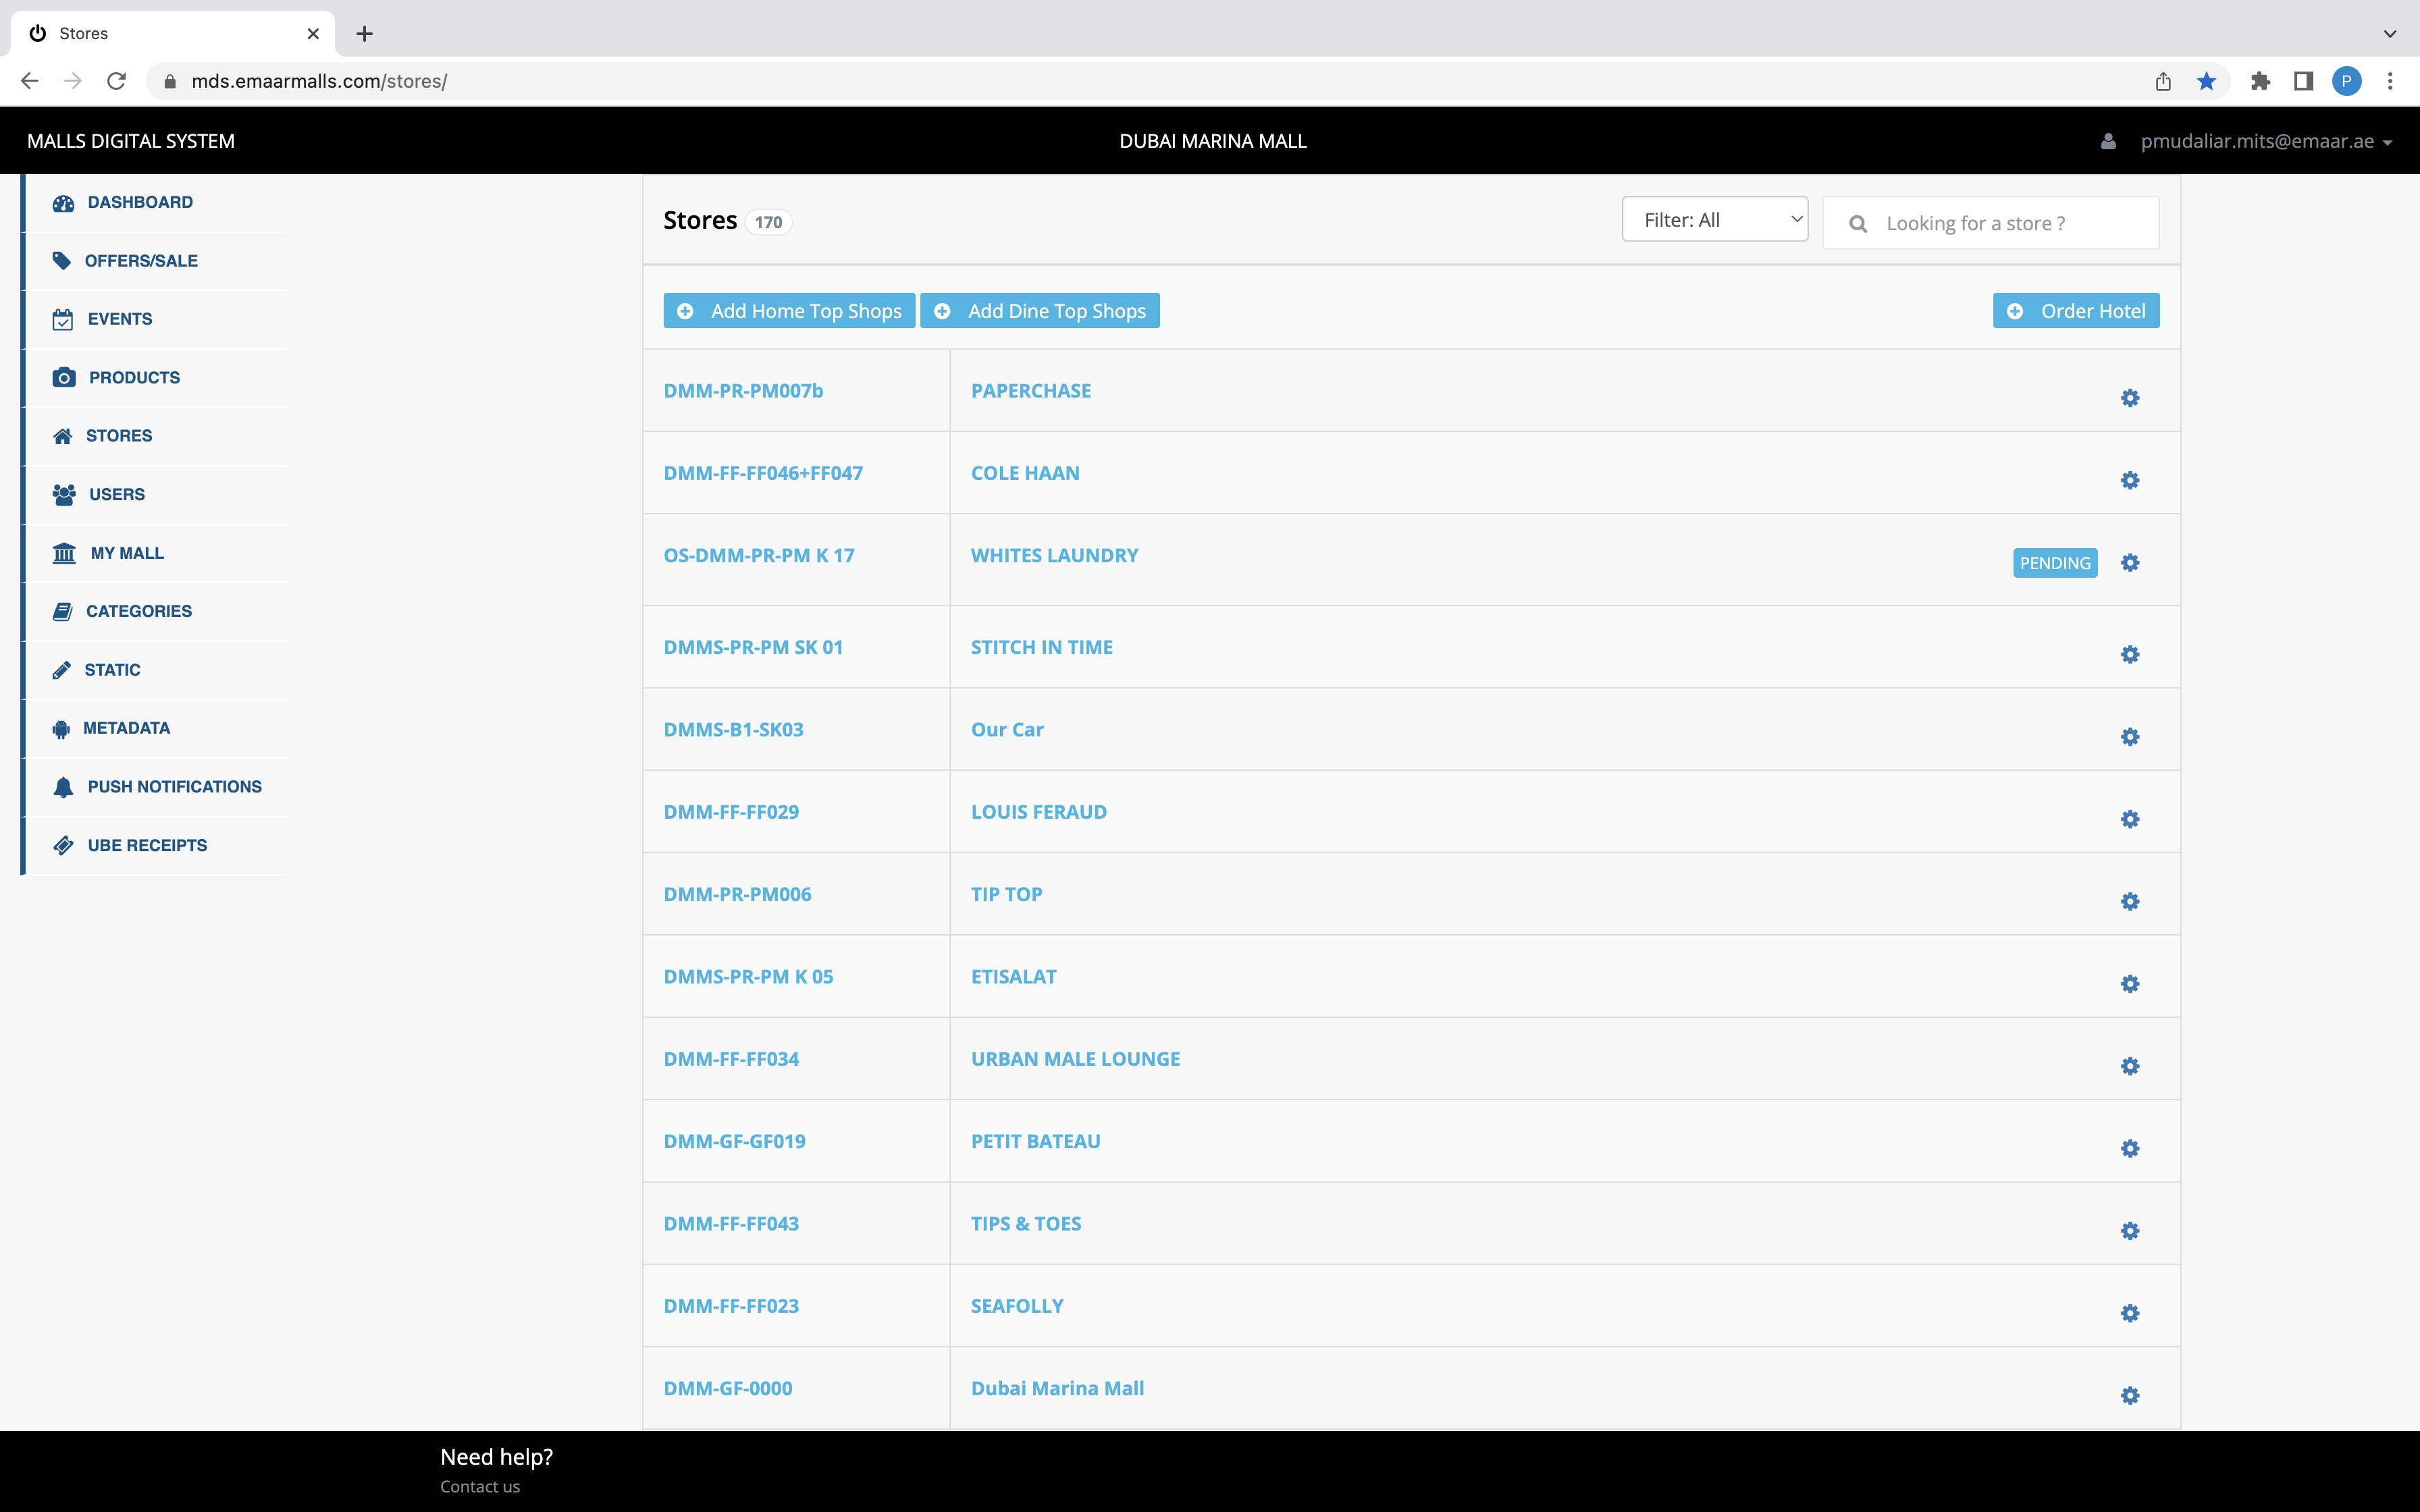
Task: Open store code DMM-FF-FF046+FF047
Action: pos(763,473)
